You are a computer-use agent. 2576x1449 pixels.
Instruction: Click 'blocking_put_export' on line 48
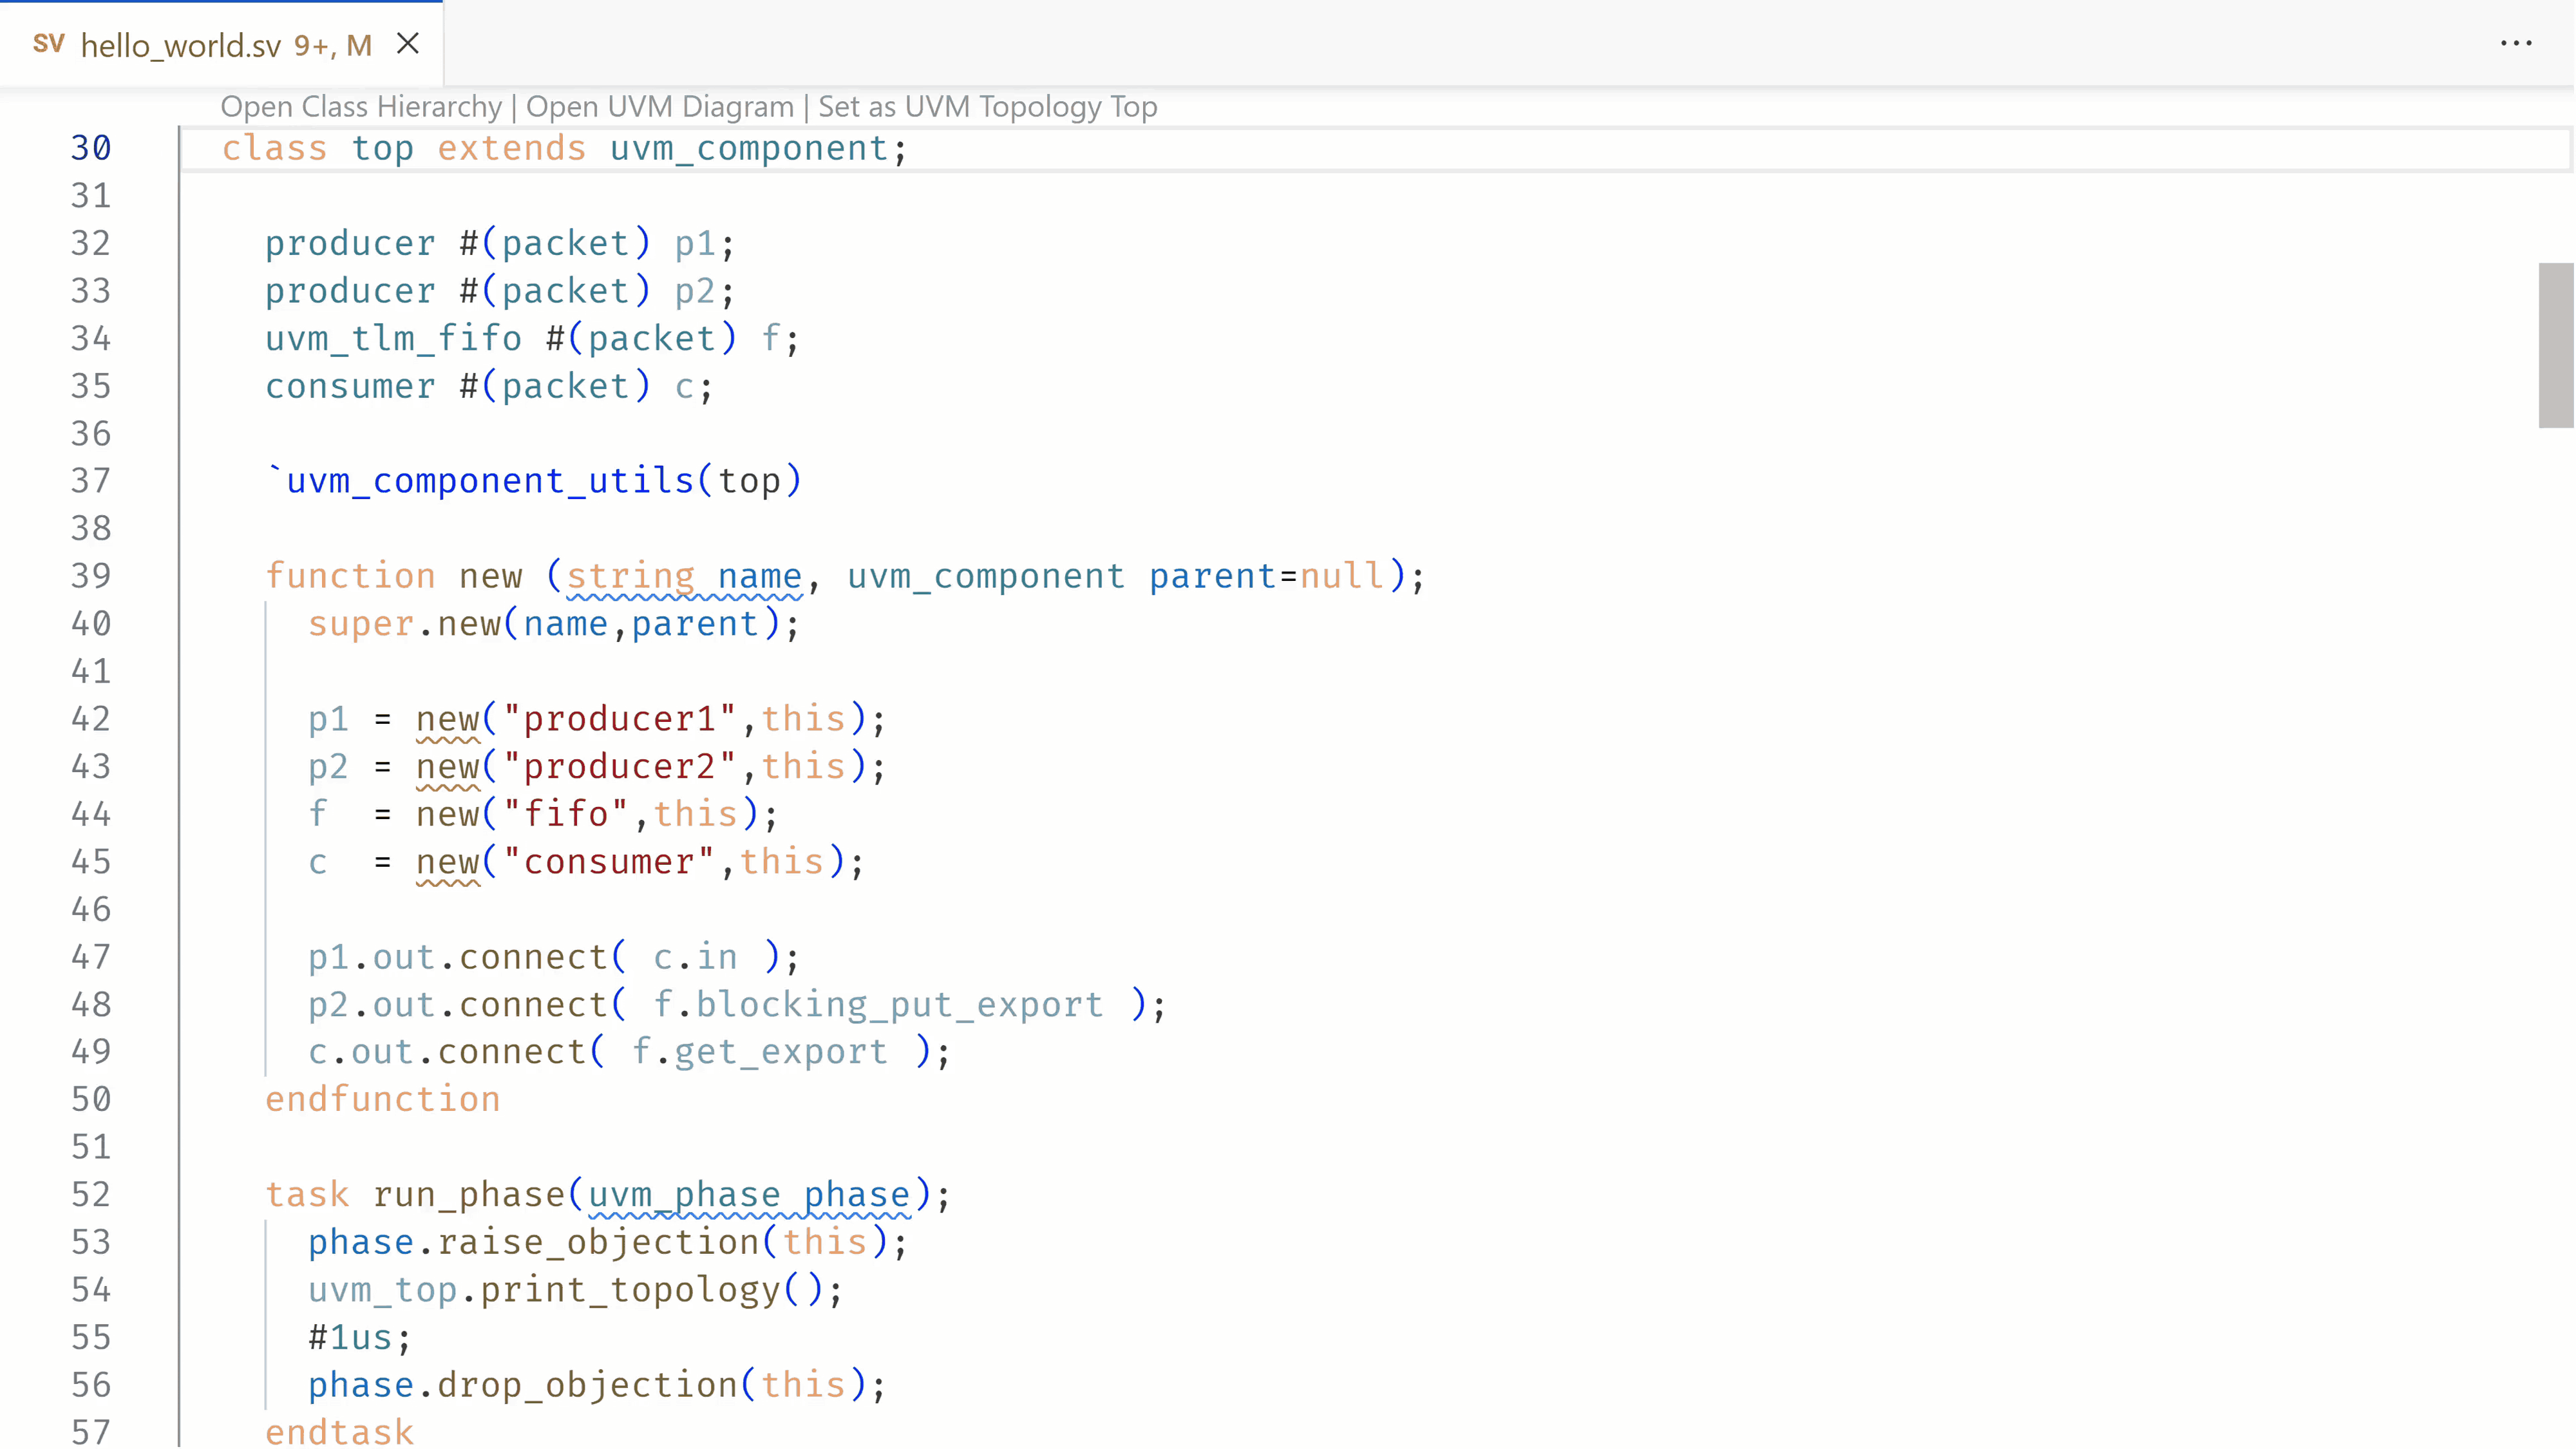coord(899,1005)
